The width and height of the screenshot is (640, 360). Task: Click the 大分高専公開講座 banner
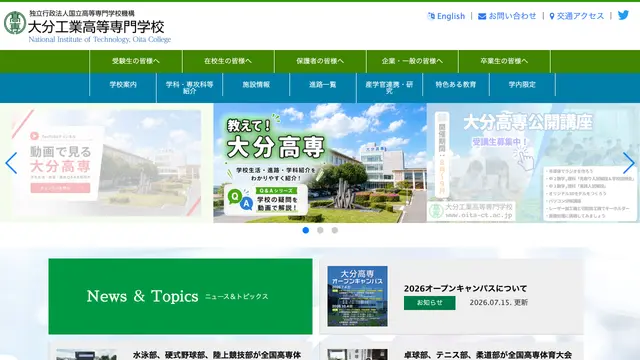(x=533, y=163)
